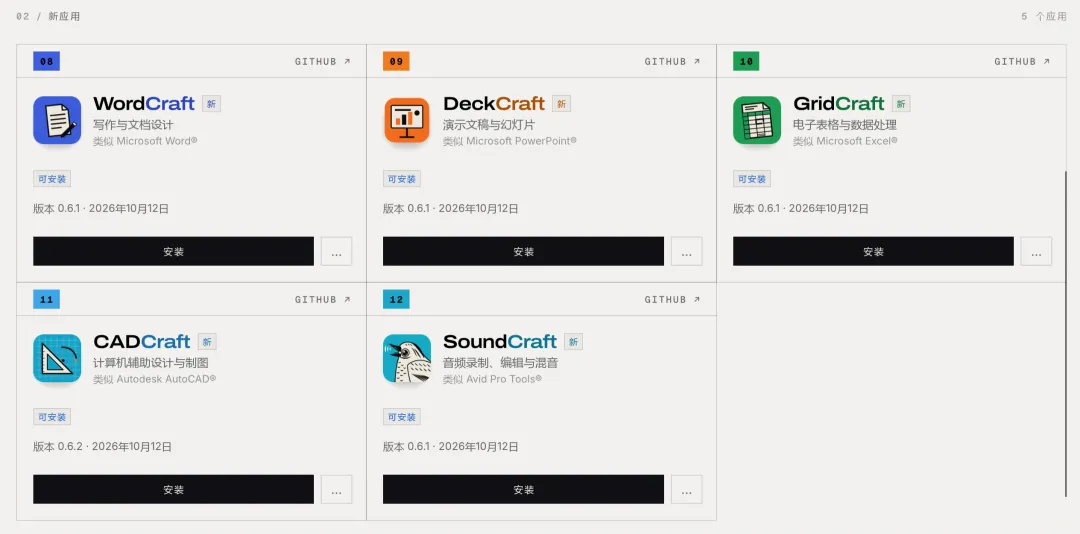The image size is (1080, 534).
Task: Install DeckCraft with the 安装 button
Action: pos(523,251)
